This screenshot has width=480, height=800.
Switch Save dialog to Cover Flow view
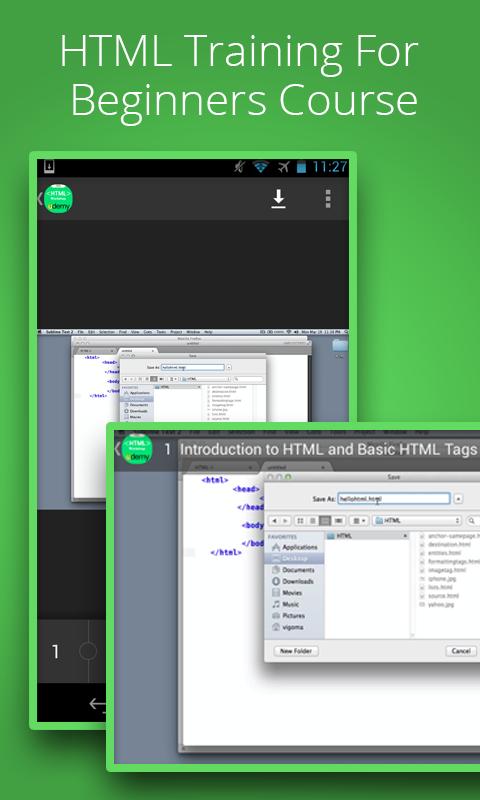click(338, 520)
